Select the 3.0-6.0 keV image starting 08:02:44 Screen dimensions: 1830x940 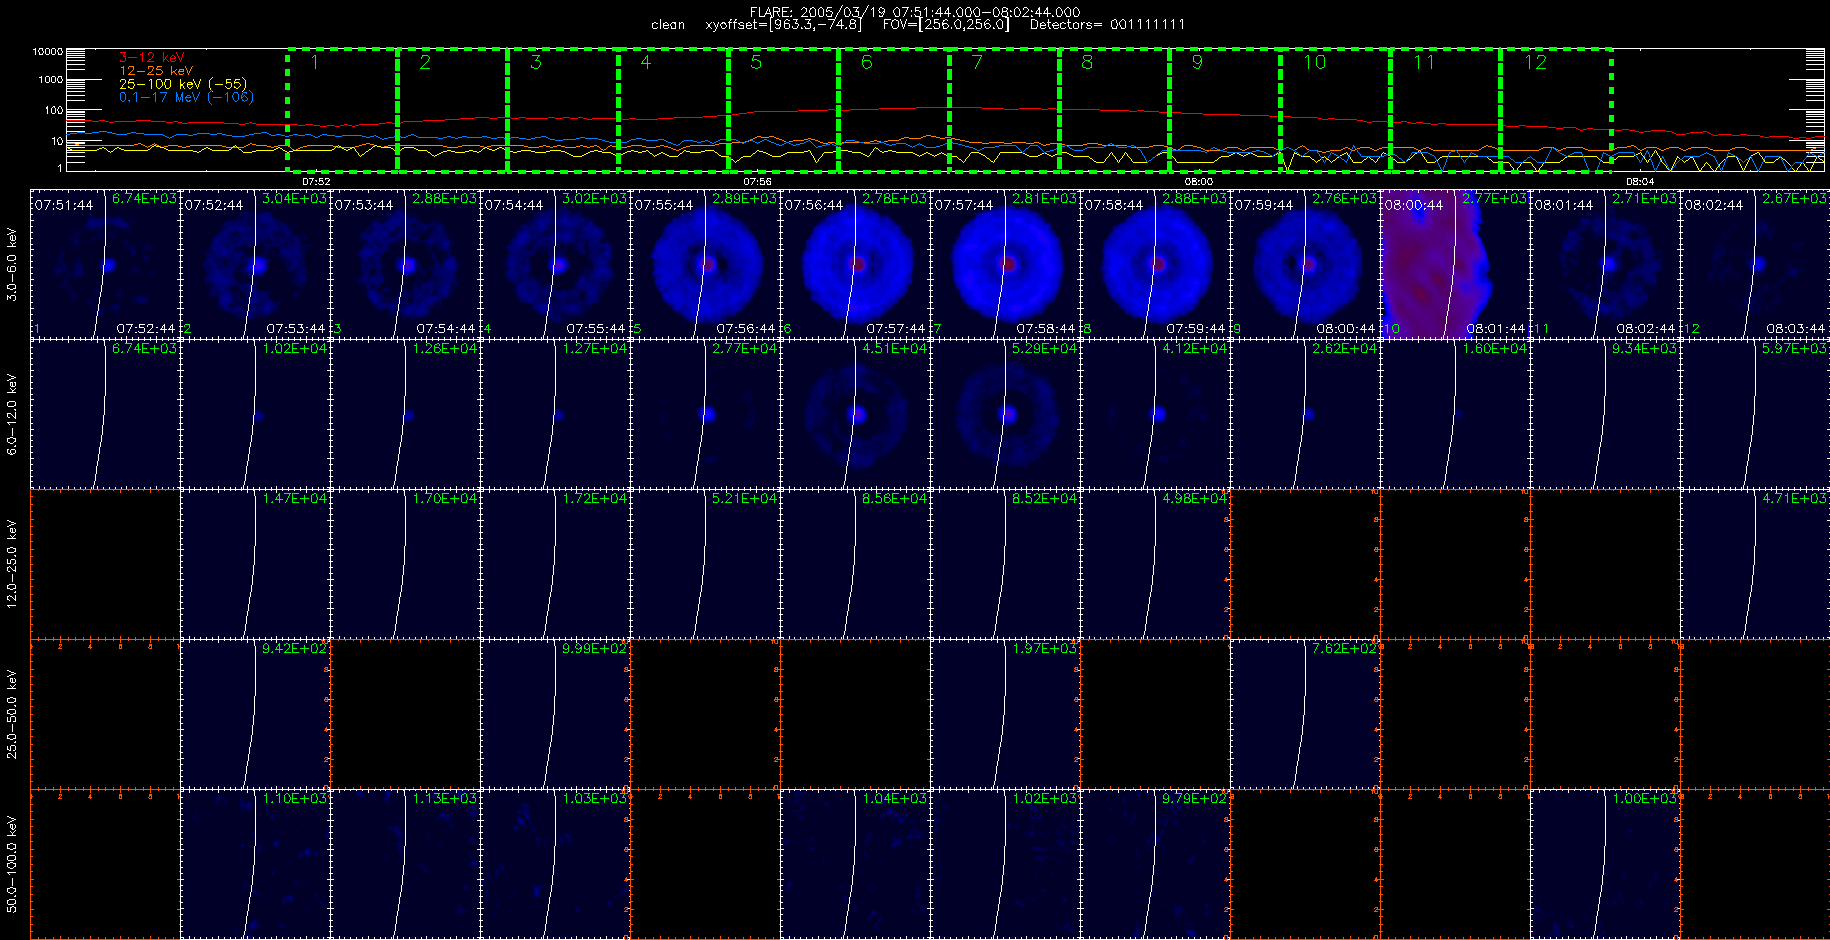coord(1755,264)
